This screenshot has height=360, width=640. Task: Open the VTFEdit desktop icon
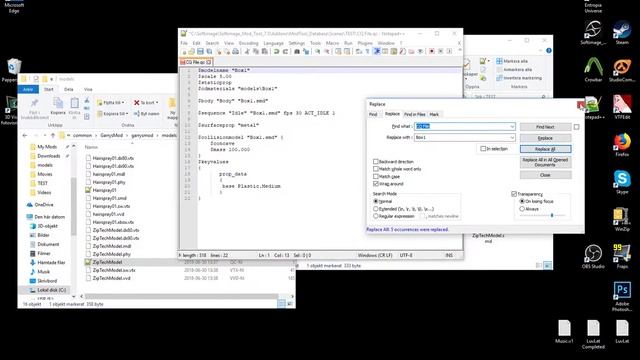pyautogui.click(x=622, y=107)
